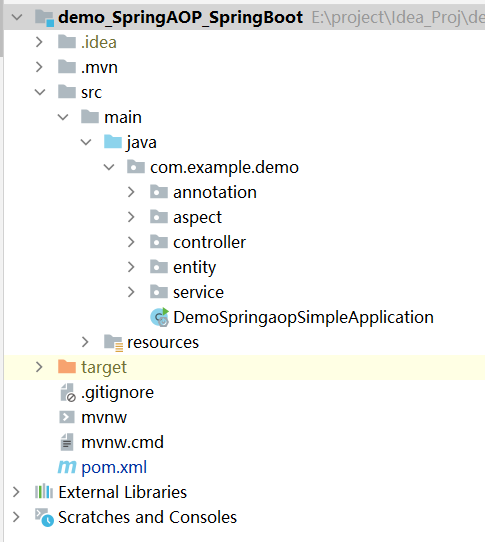485x542 pixels.
Task: Select the mvnw file name
Action: 104,418
